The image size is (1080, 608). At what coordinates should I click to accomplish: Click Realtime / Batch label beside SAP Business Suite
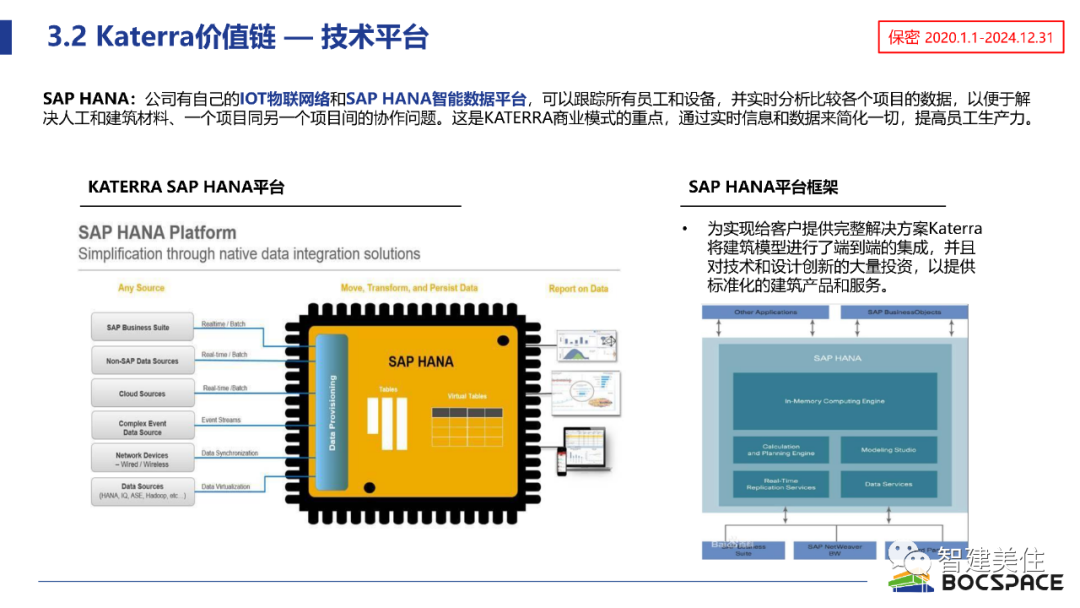[x=223, y=324]
